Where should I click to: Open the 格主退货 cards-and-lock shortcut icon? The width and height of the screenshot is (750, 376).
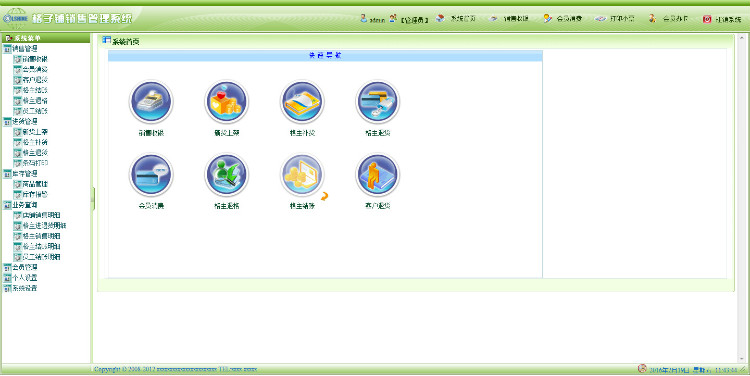(377, 102)
